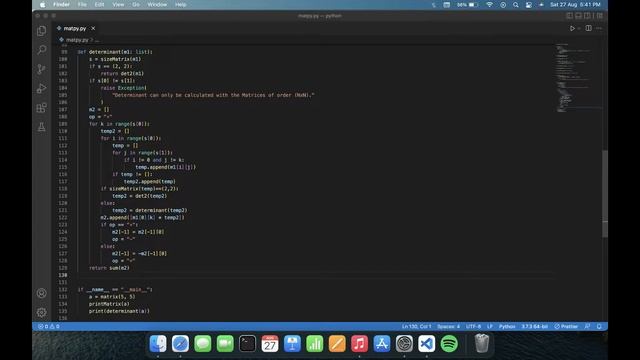Close the matpy.py editor tab
Viewport: 640px width, 360px height.
click(x=93, y=29)
